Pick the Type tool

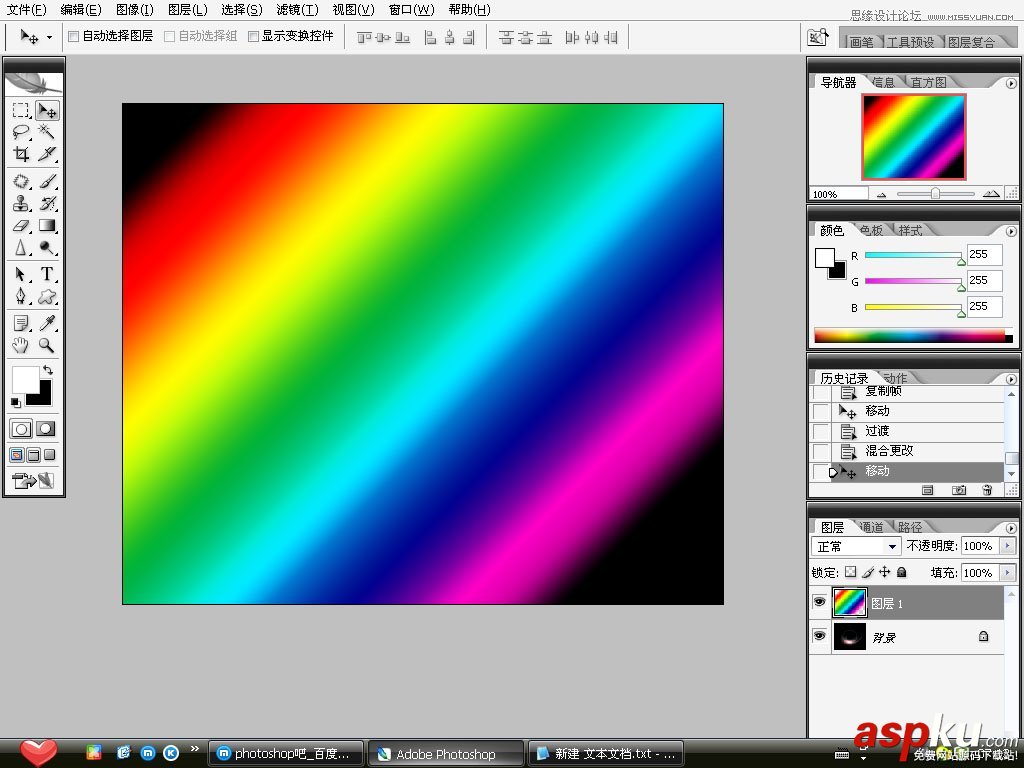[47, 273]
